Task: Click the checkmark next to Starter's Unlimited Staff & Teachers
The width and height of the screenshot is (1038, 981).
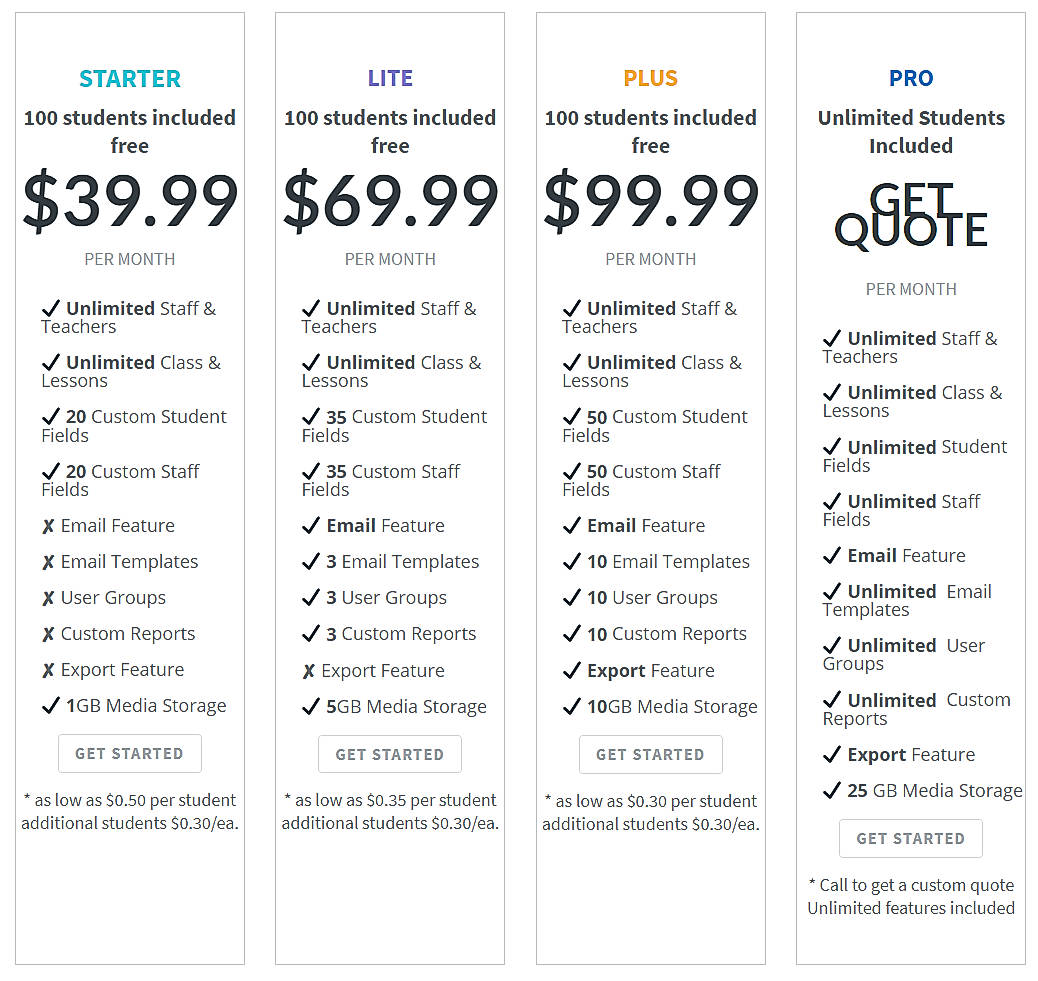Action: tap(51, 308)
